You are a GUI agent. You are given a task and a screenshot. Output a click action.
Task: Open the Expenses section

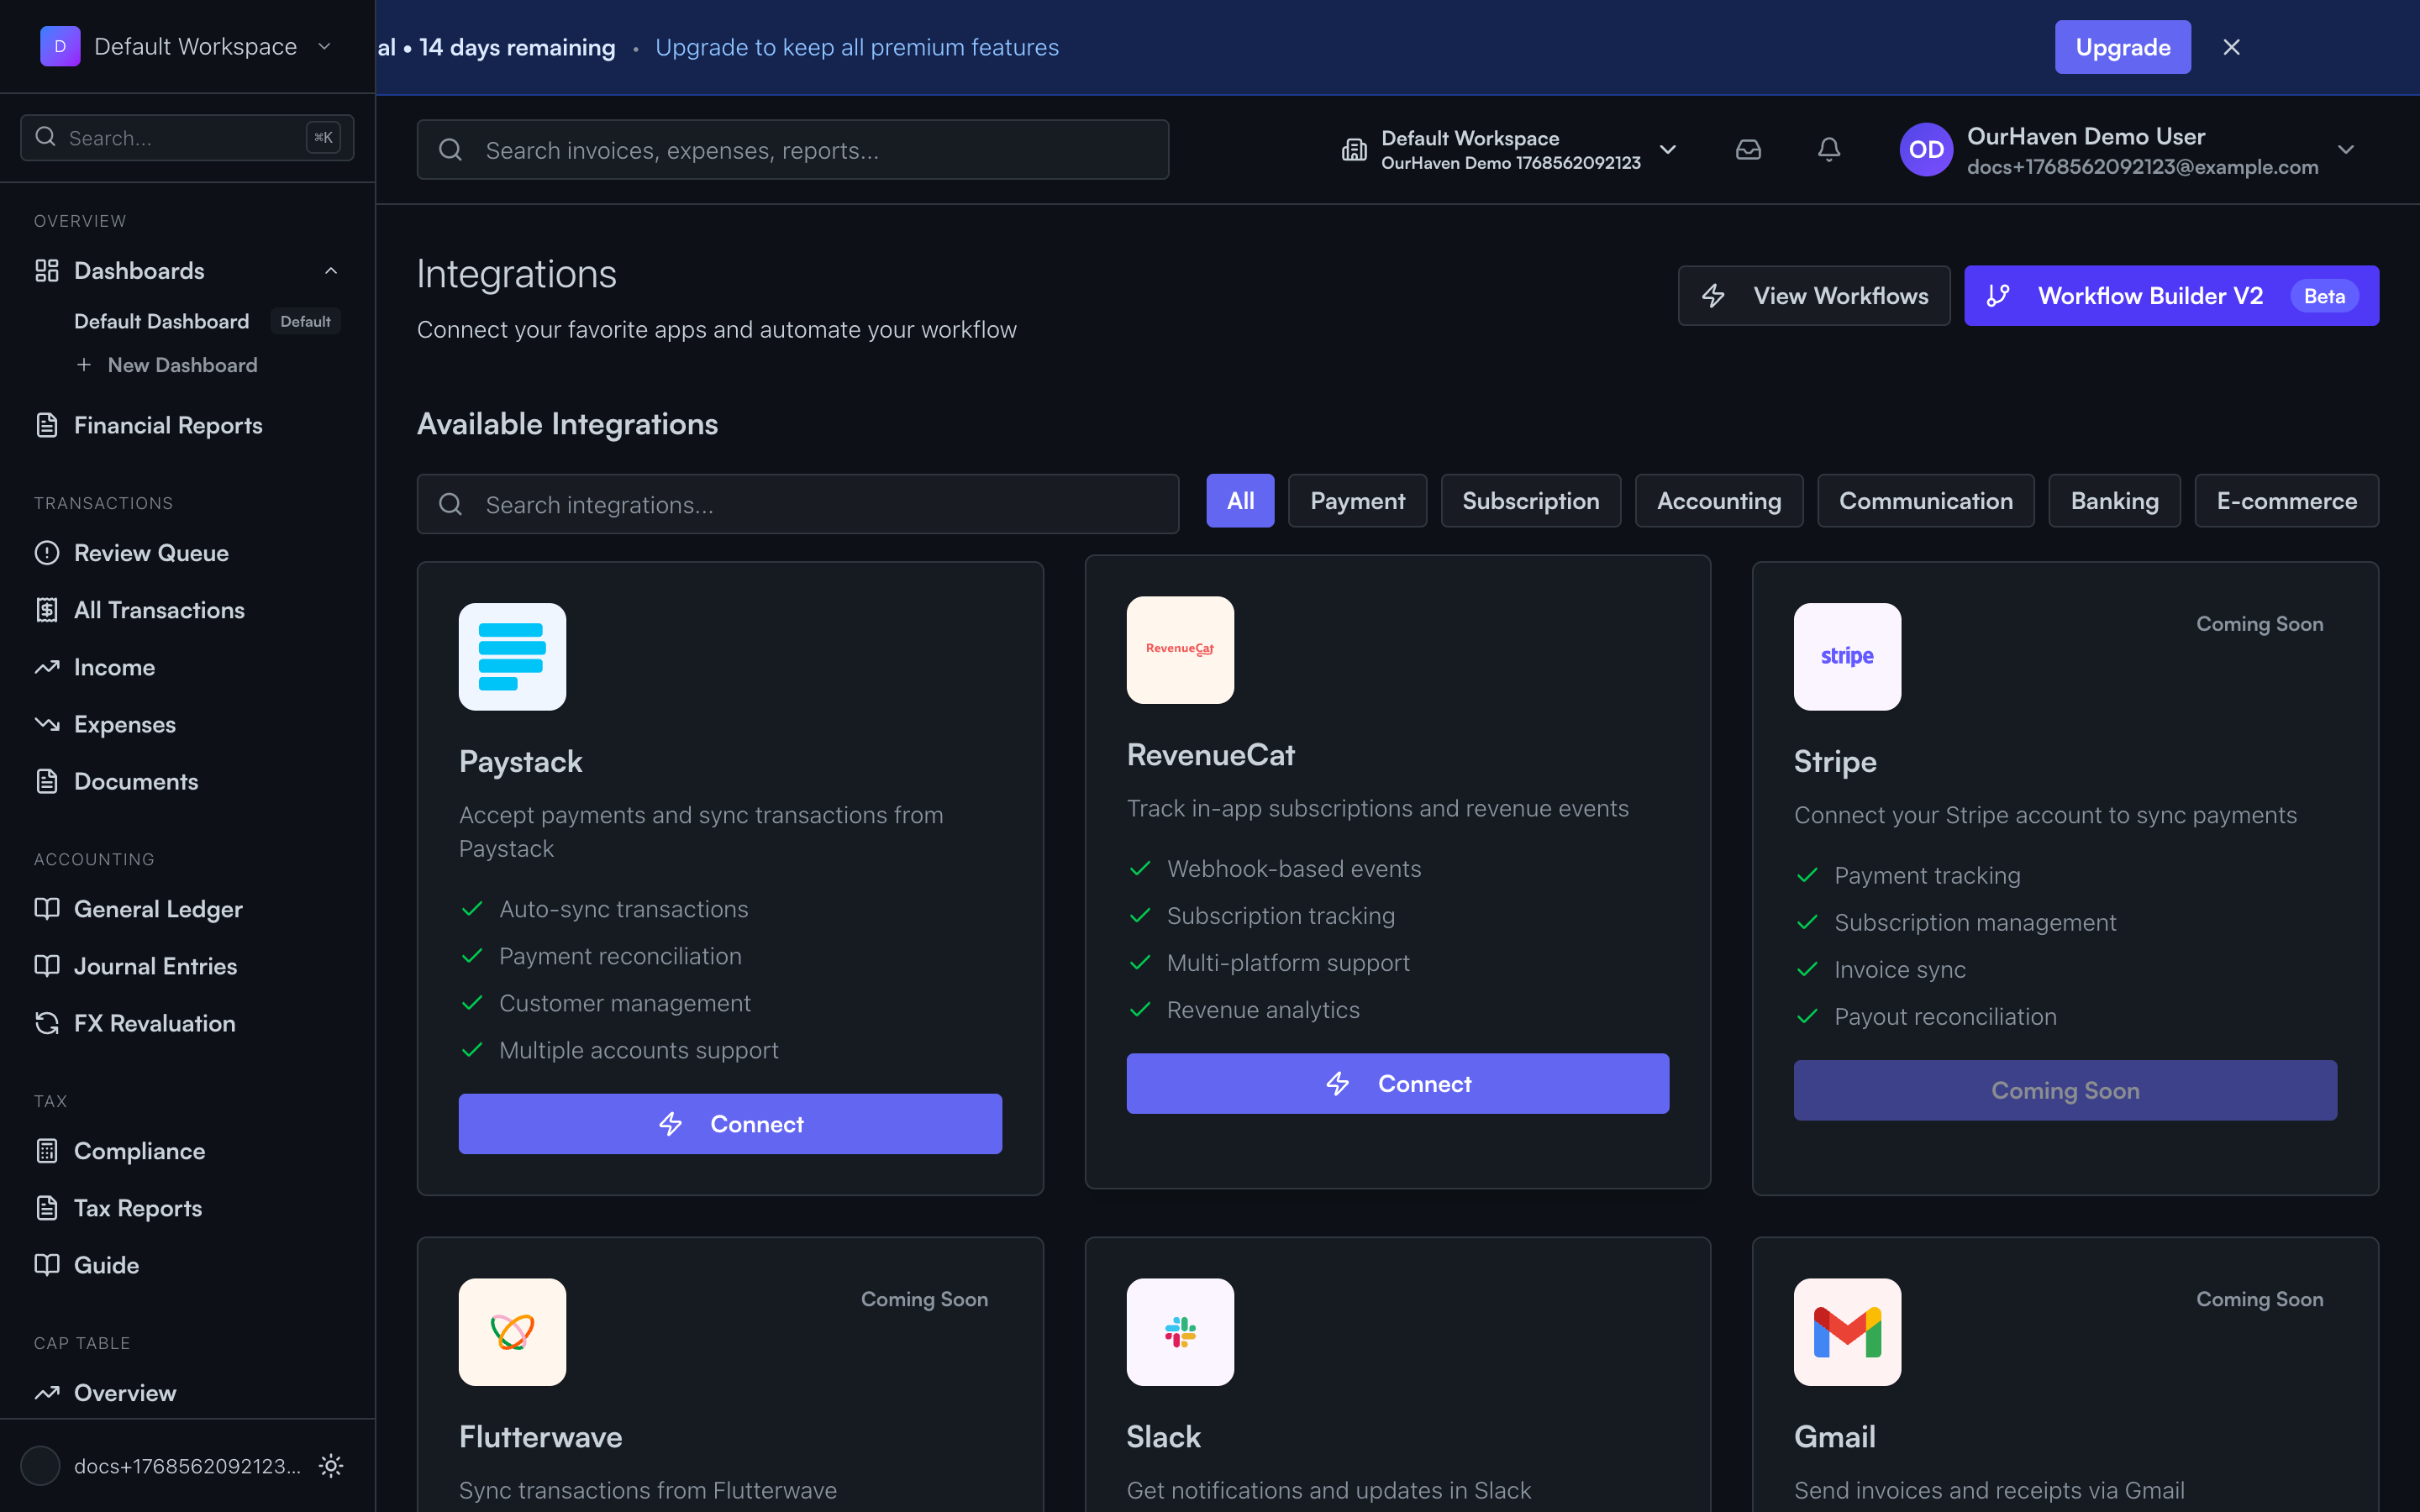tap(124, 723)
